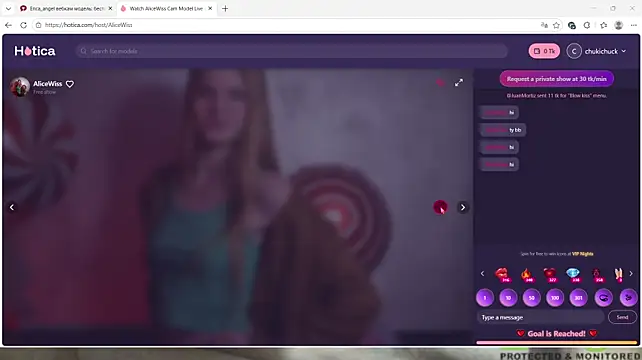The width and height of the screenshot is (642, 360).
Task: Click the goal progress bar
Action: tap(557, 342)
